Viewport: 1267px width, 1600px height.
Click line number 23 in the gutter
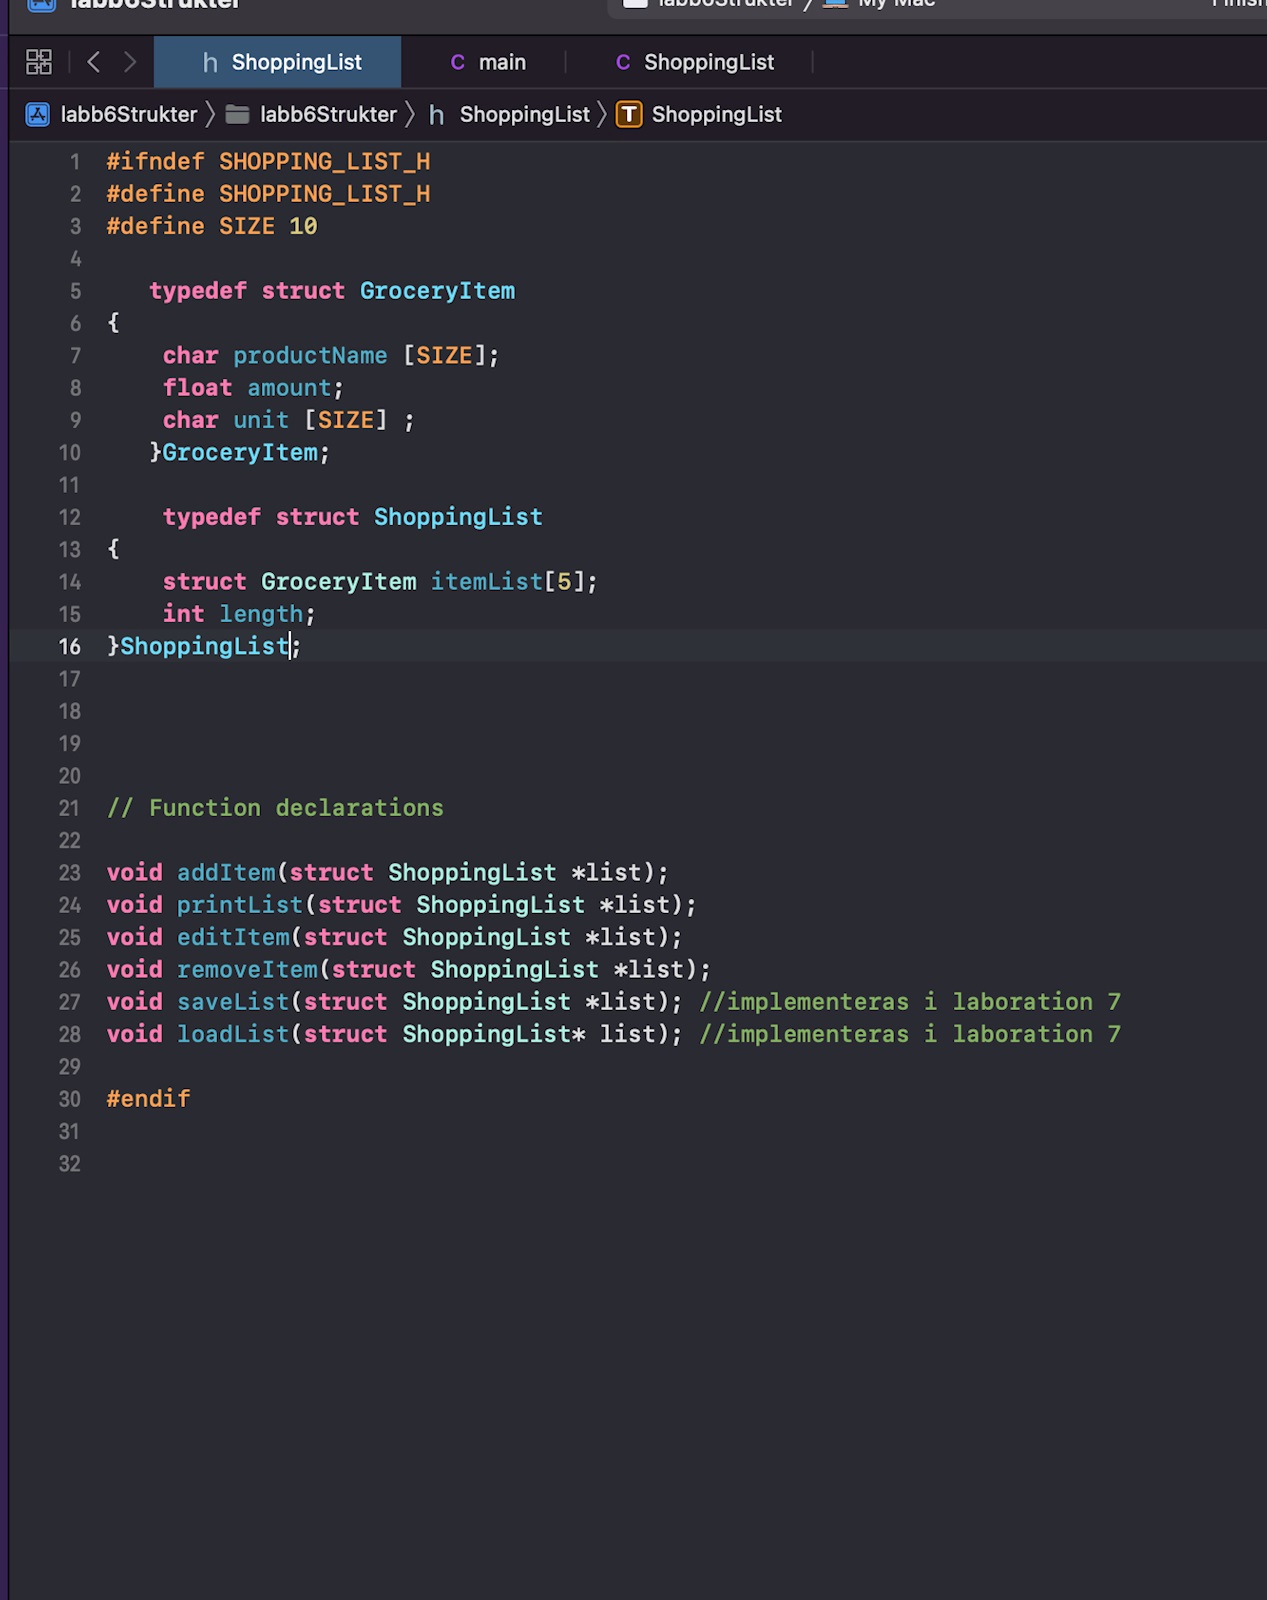[69, 873]
